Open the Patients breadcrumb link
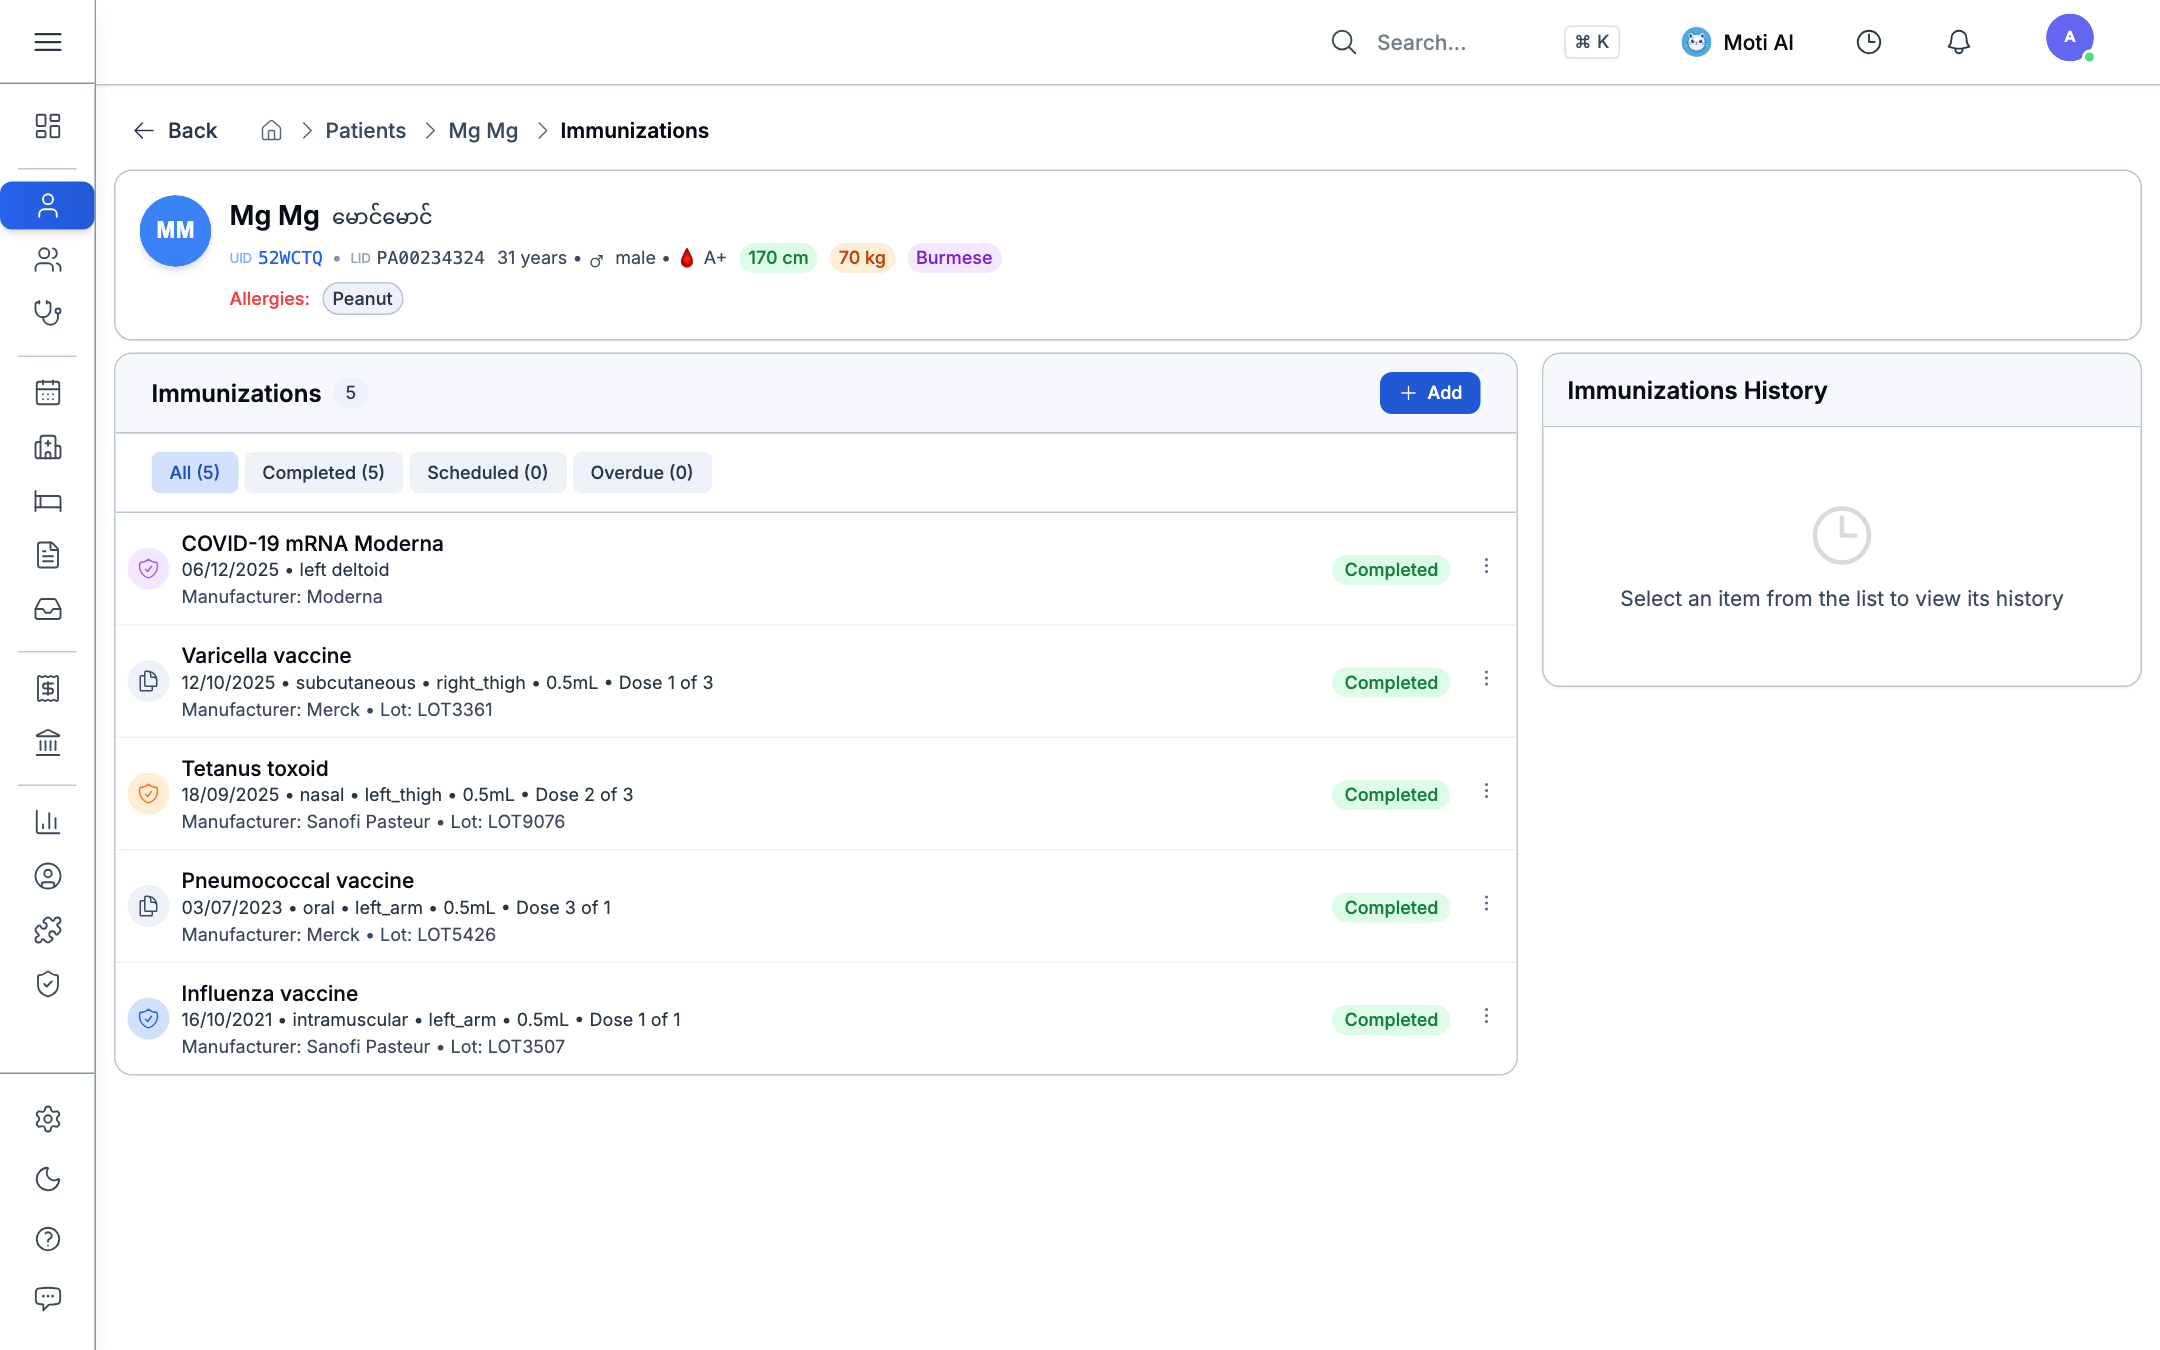This screenshot has width=2160, height=1350. coord(365,131)
